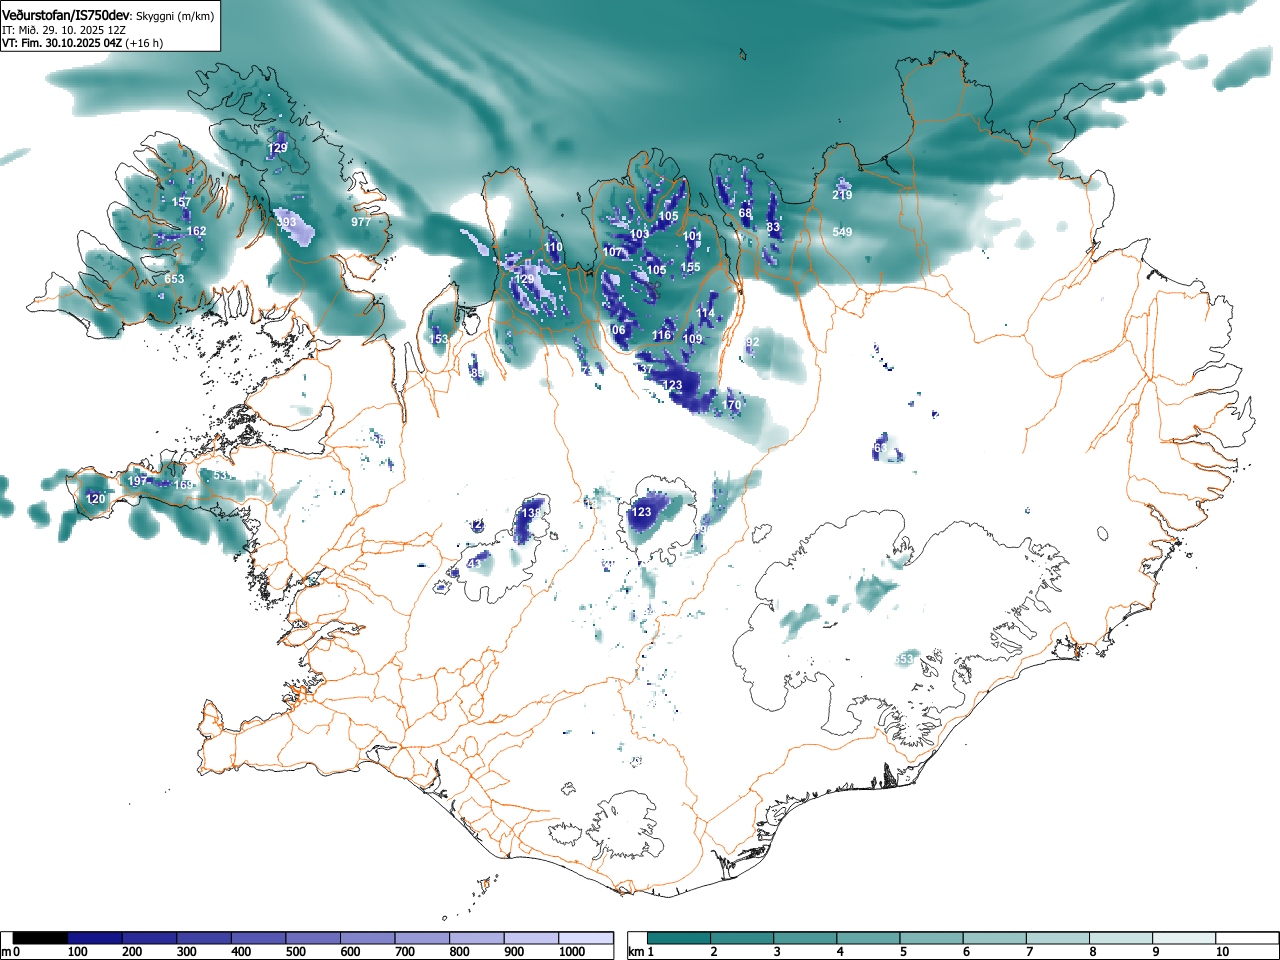Click the '106' value on the map

(x=615, y=330)
